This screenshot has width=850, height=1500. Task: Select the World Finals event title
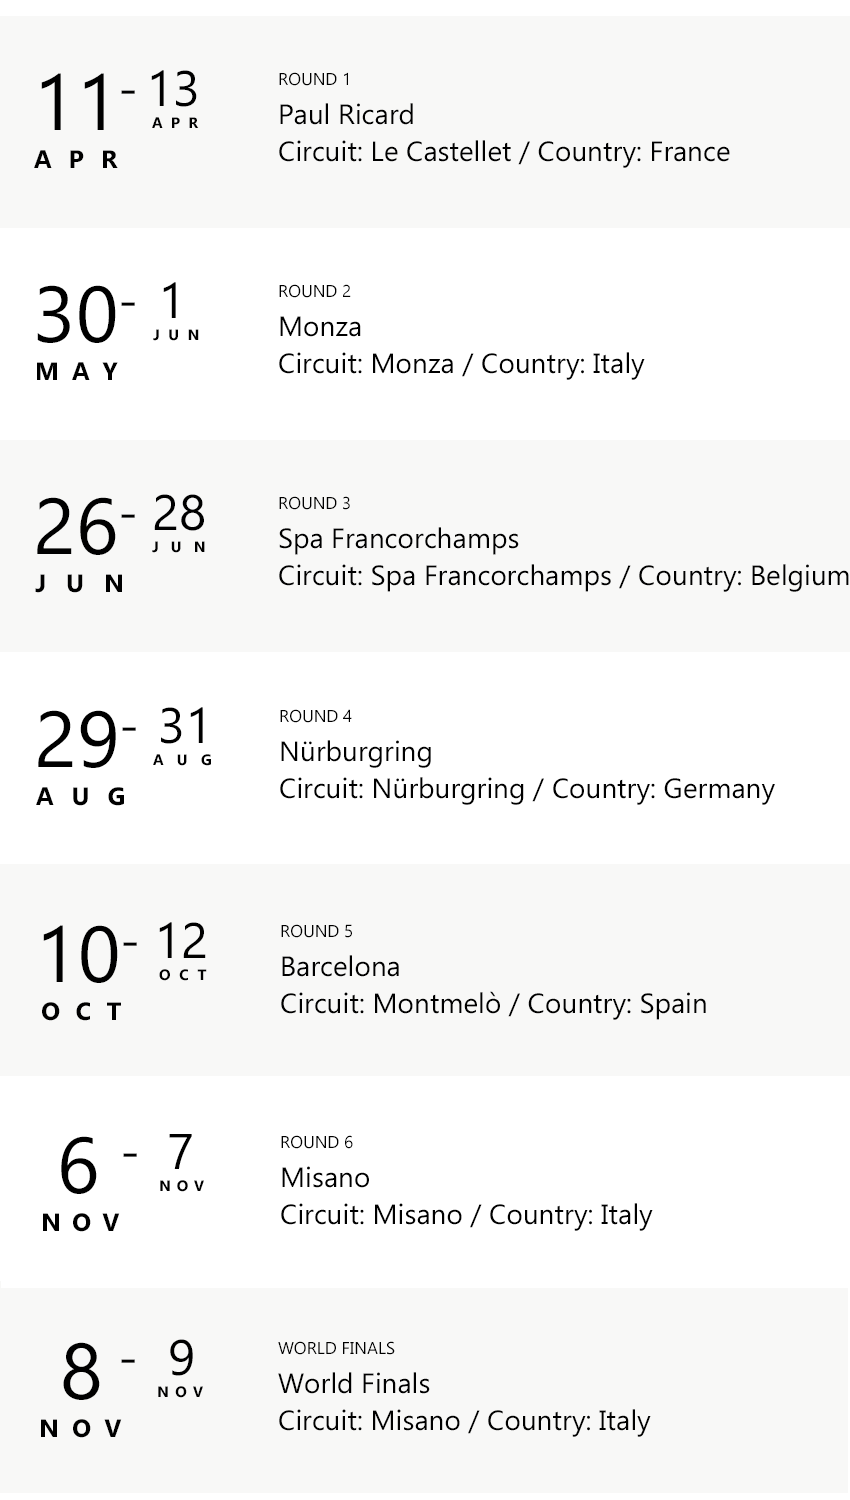354,1384
